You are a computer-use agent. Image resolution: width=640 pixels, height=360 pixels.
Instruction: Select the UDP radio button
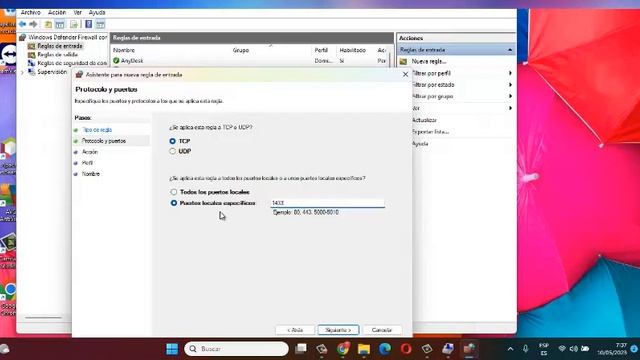pos(173,151)
